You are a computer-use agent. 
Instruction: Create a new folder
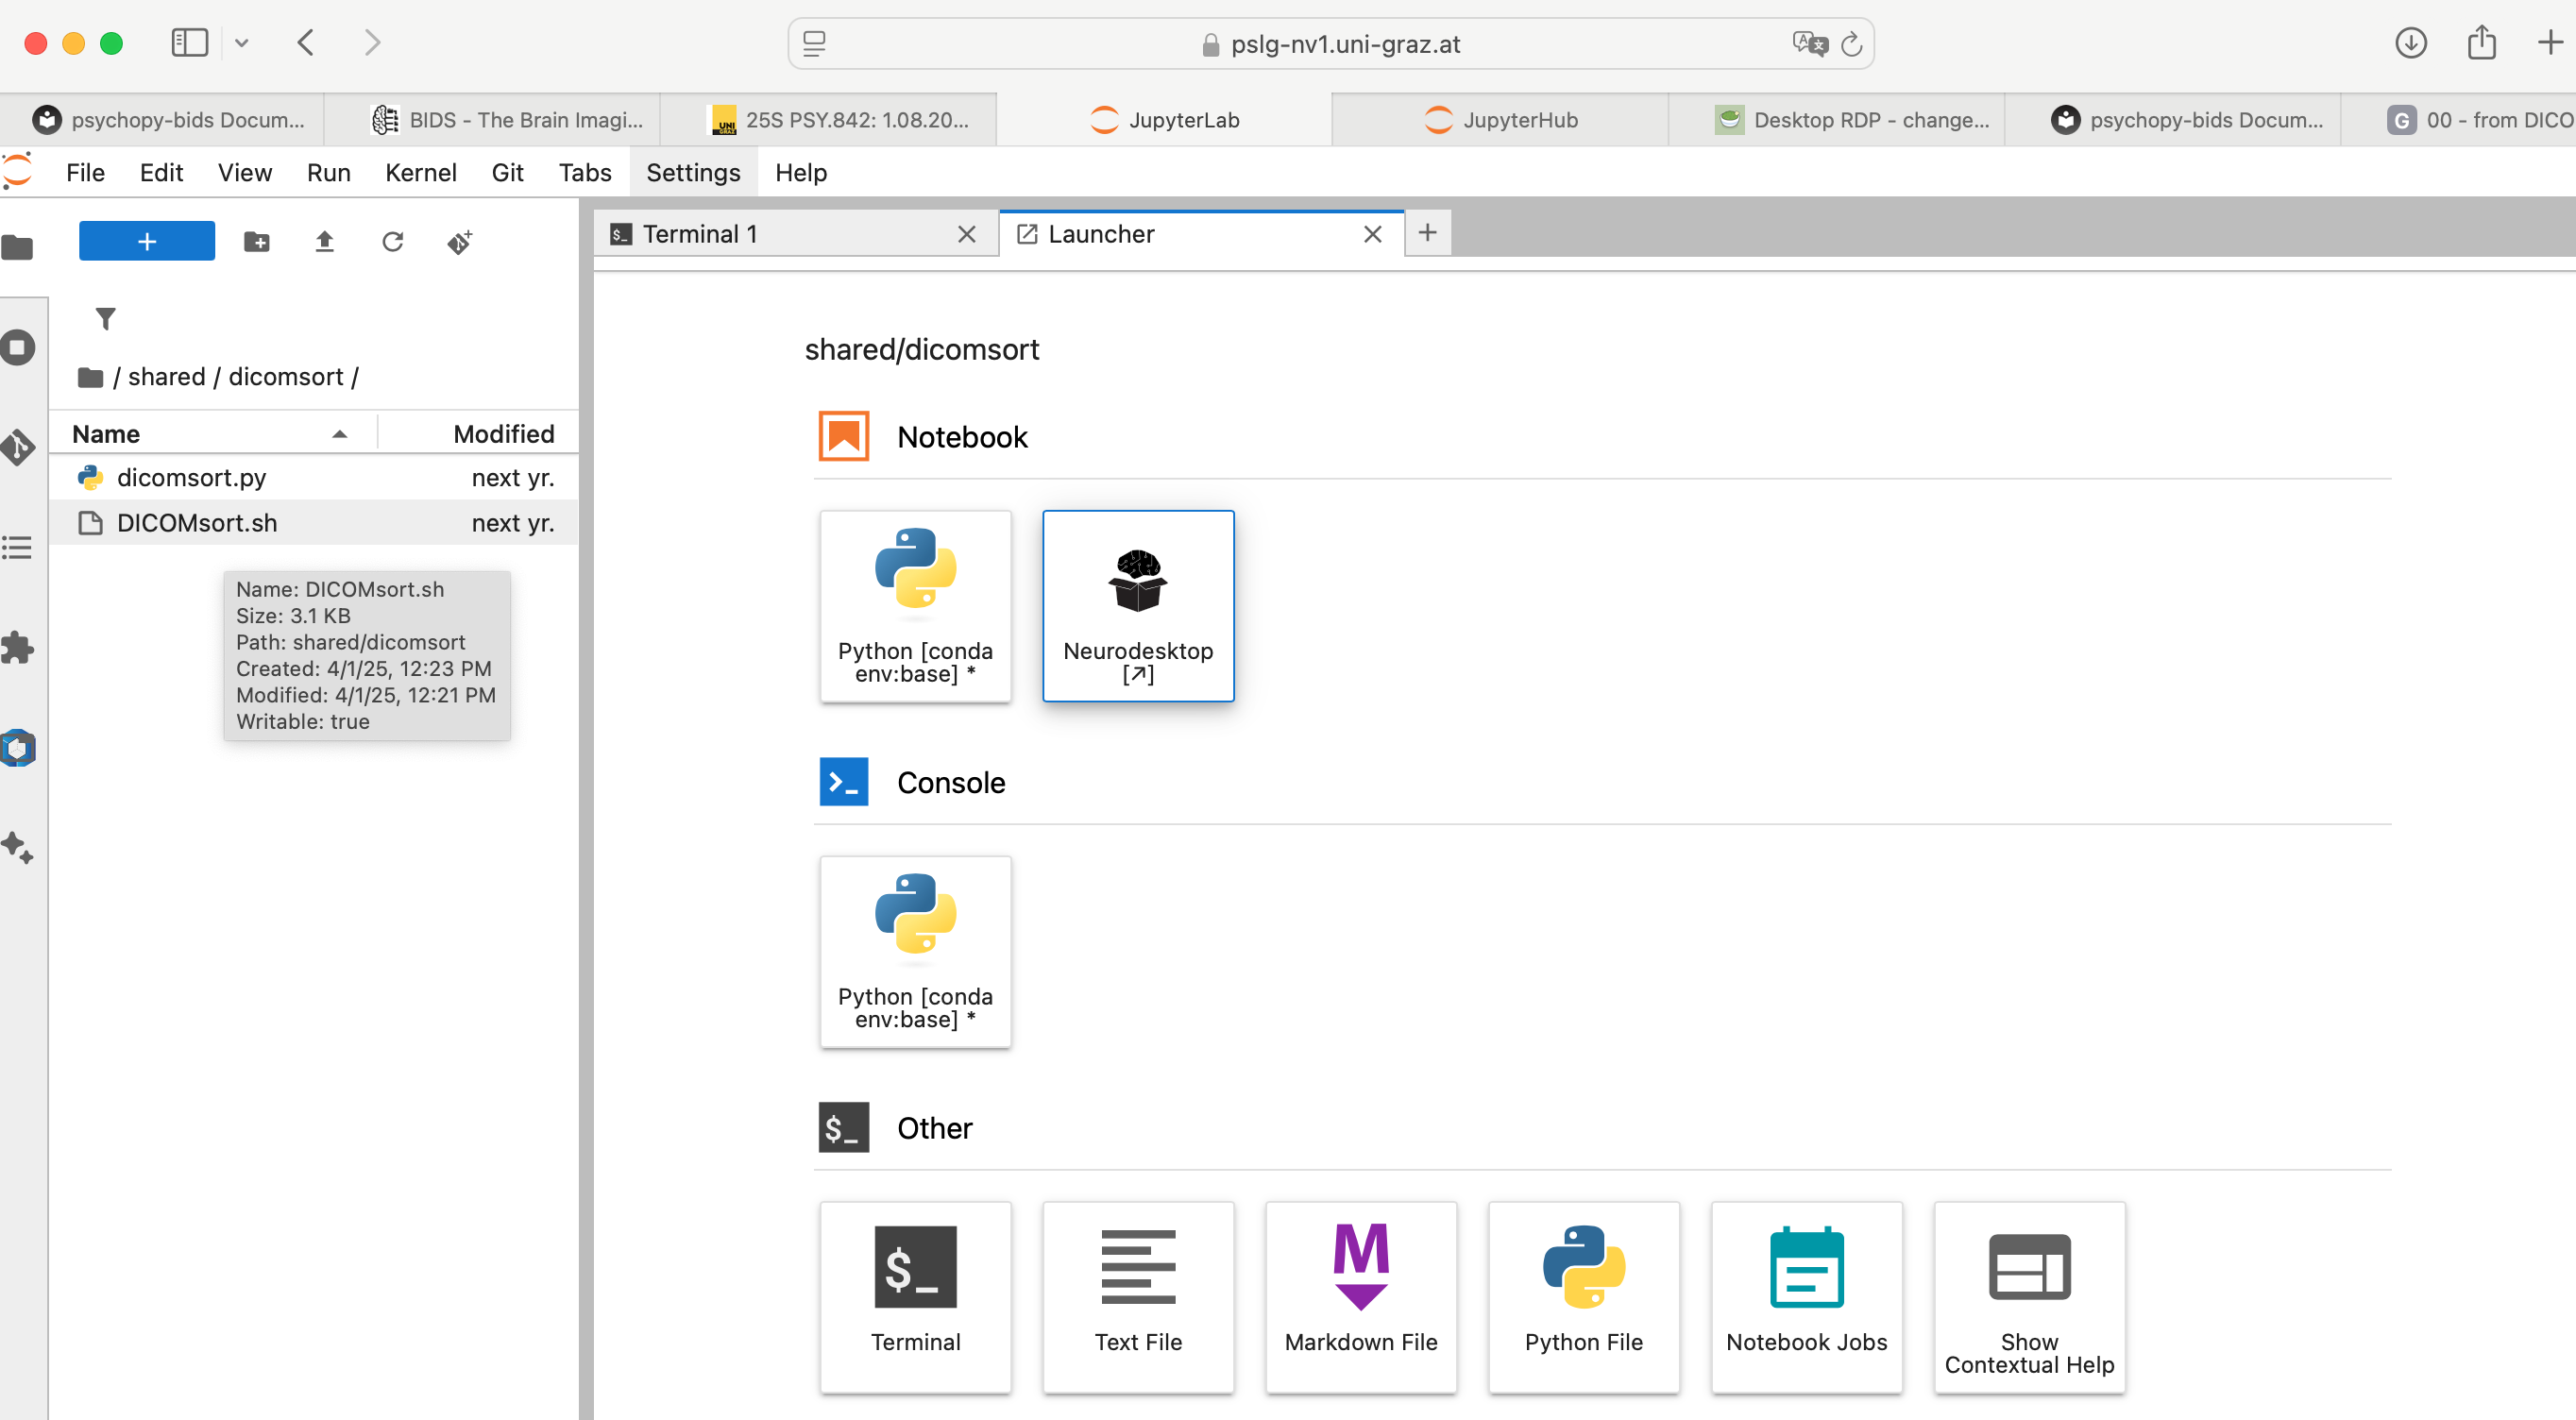click(257, 241)
